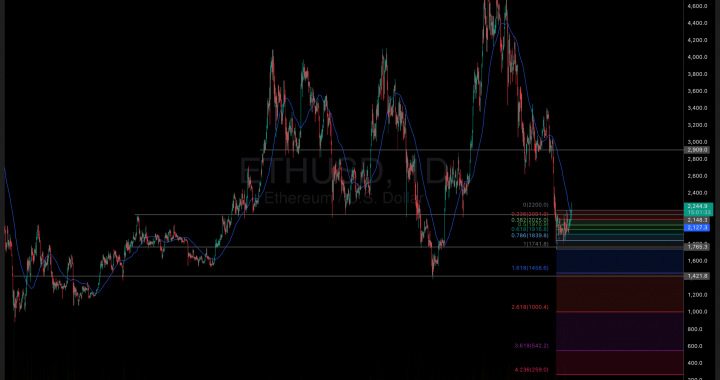The height and width of the screenshot is (380, 720).
Task: Click the 4,600.0 price axis tick
Action: point(697,6)
